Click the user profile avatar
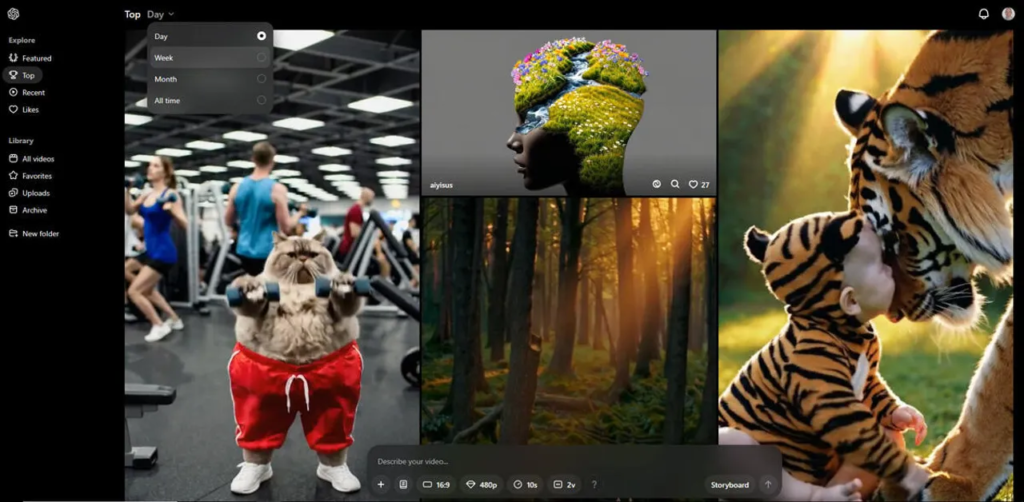Image resolution: width=1024 pixels, height=502 pixels. click(x=1008, y=14)
